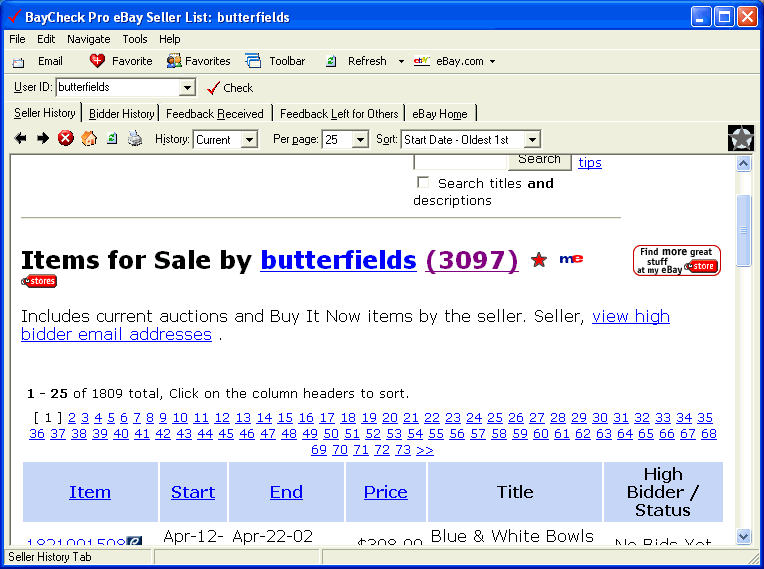
Task: Click the star logo icon at right
Action: coord(741,138)
